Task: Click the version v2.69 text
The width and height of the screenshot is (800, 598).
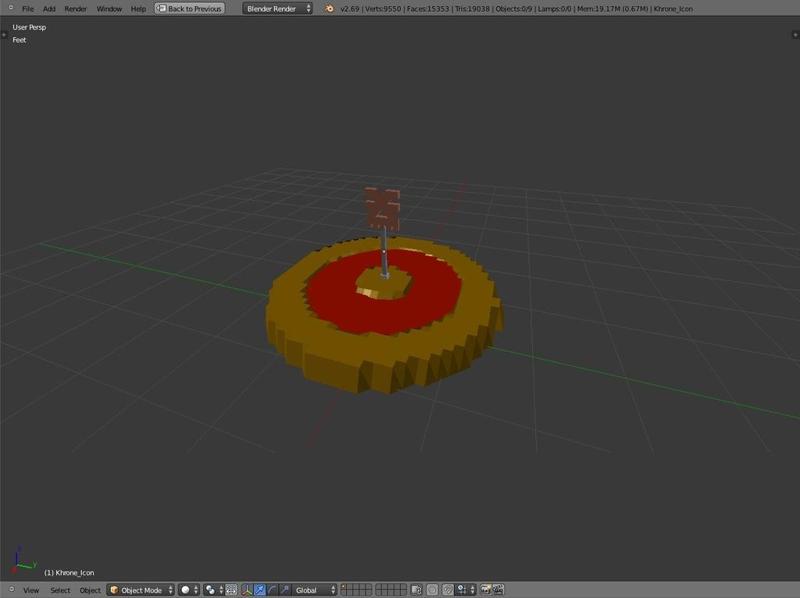Action: pyautogui.click(x=349, y=9)
